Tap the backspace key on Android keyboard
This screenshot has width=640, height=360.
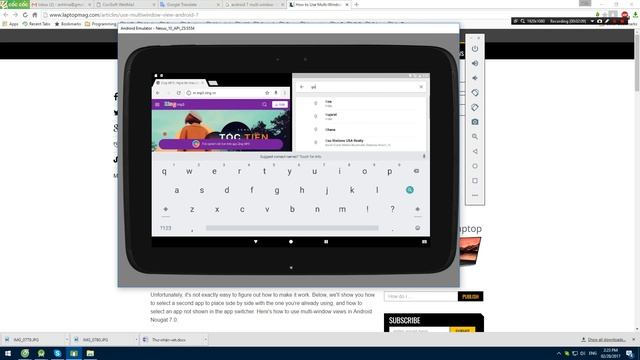tap(416, 171)
